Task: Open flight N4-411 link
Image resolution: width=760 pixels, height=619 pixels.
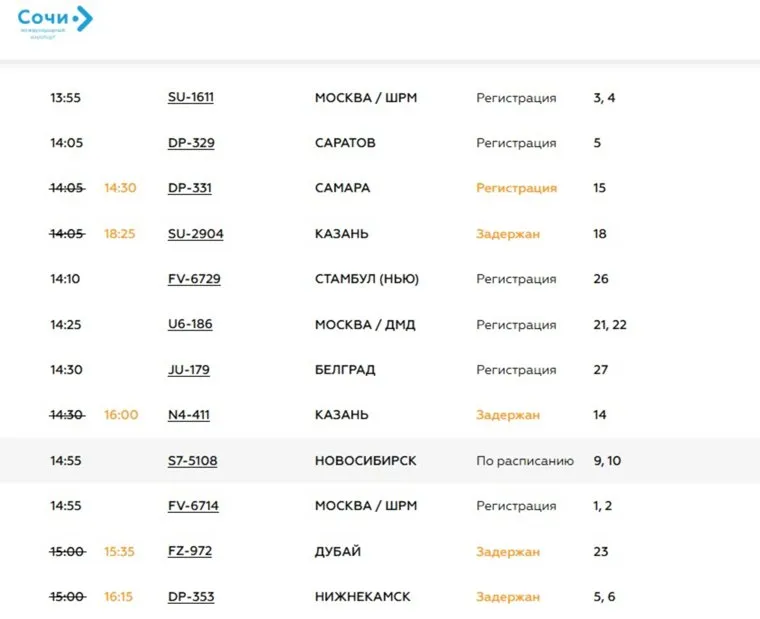Action: pos(188,415)
